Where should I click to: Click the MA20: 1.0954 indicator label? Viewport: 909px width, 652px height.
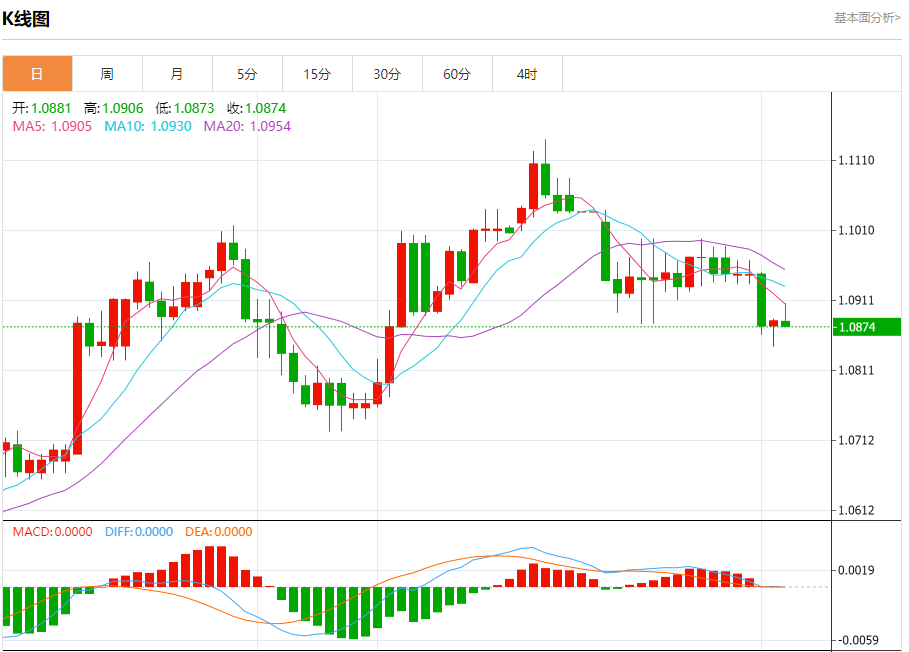248,126
